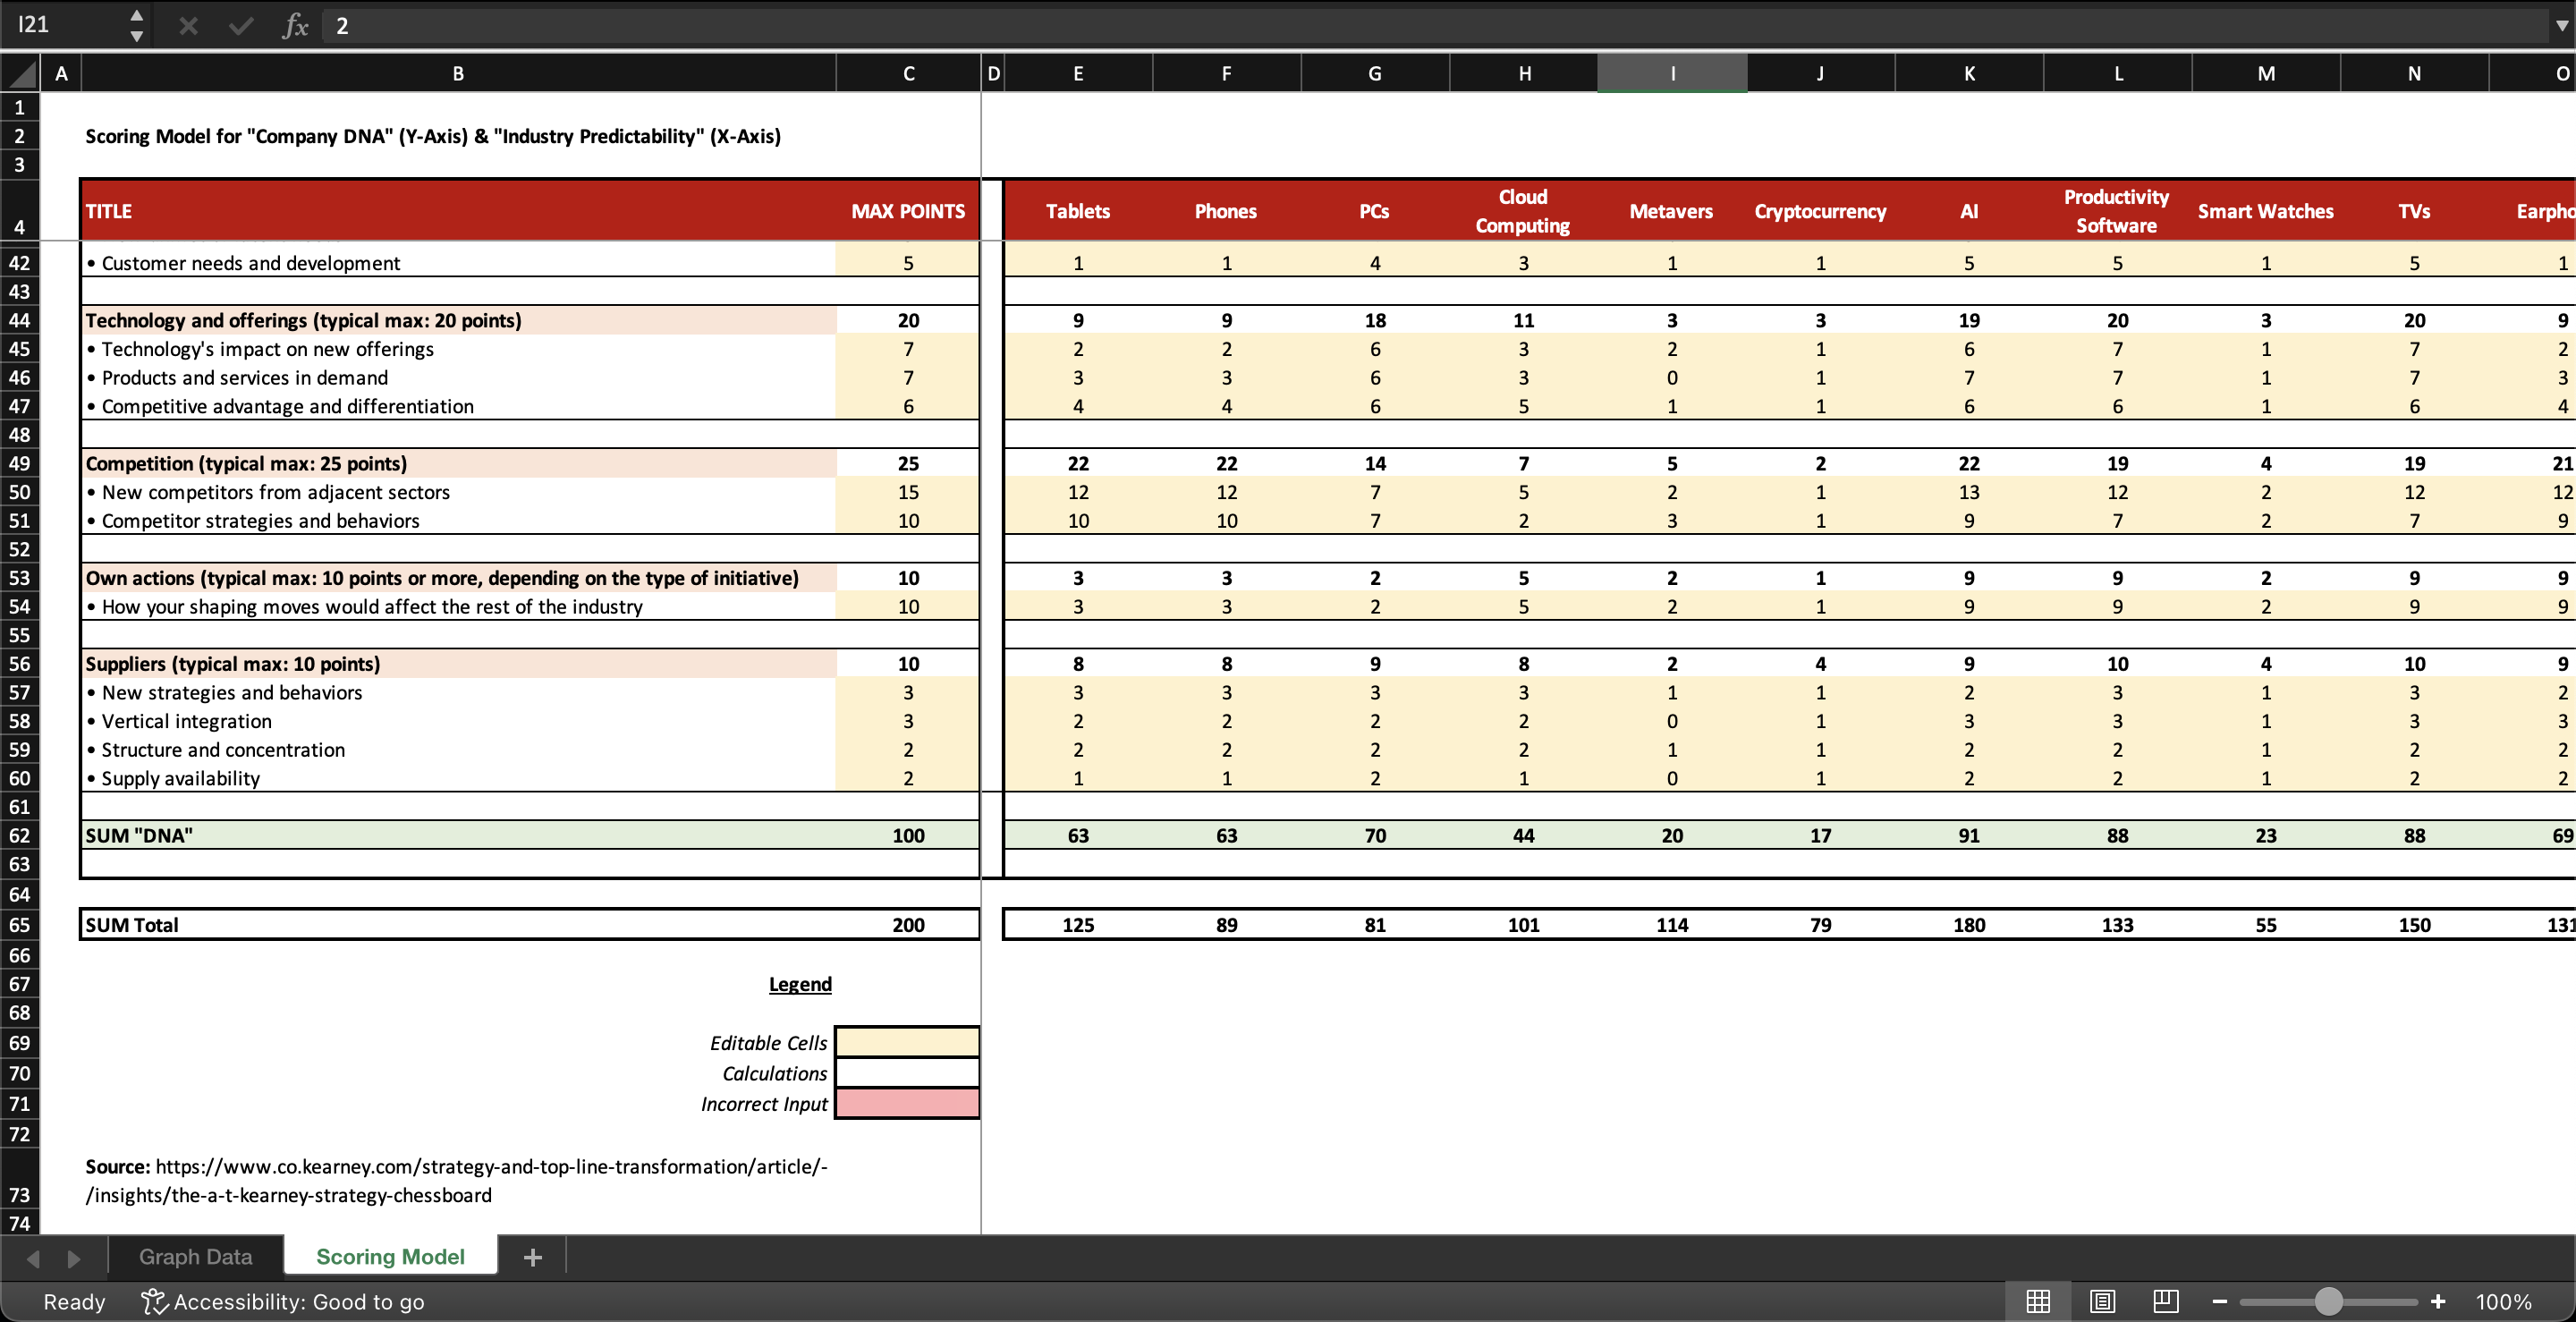This screenshot has height=1322, width=2576.
Task: Add a new sheet with plus button
Action: point(533,1257)
